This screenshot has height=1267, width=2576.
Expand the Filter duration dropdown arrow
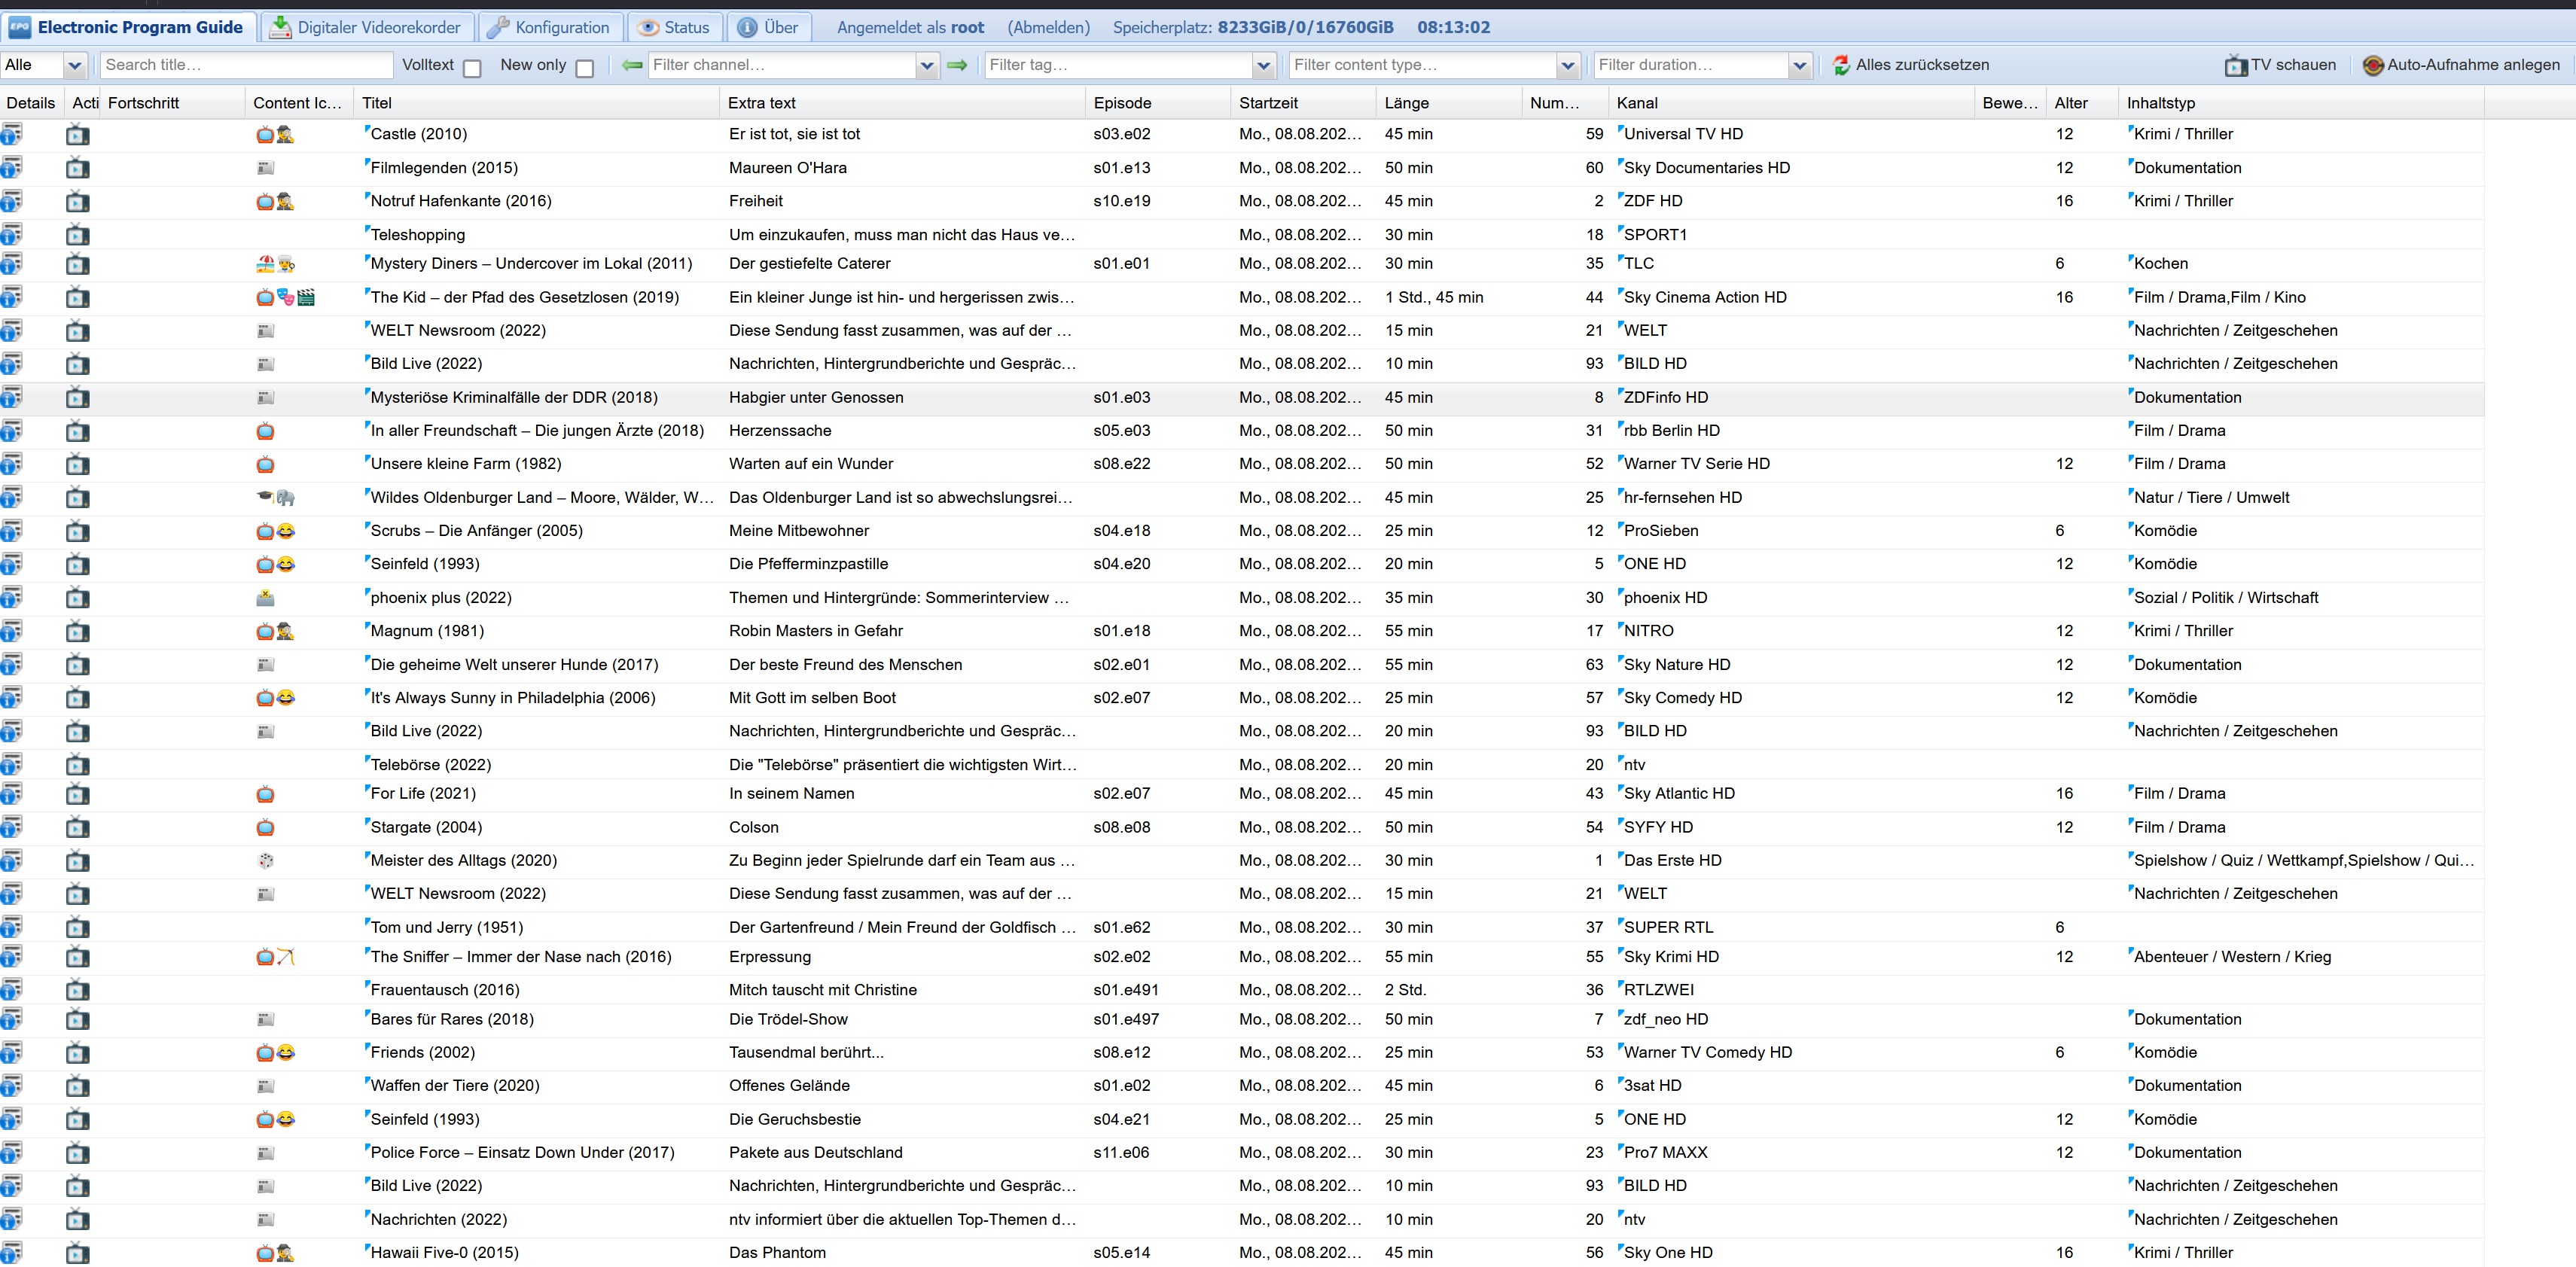tap(1800, 65)
